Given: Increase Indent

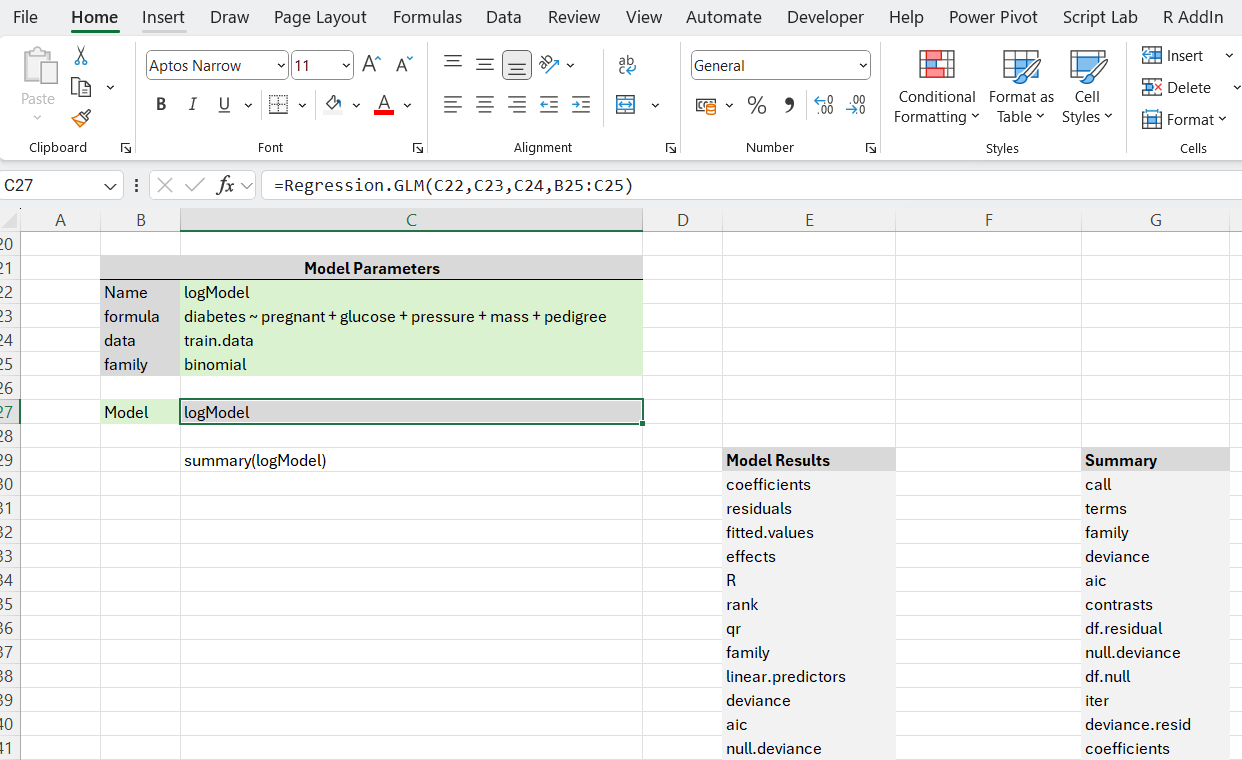Looking at the screenshot, I should pos(581,104).
